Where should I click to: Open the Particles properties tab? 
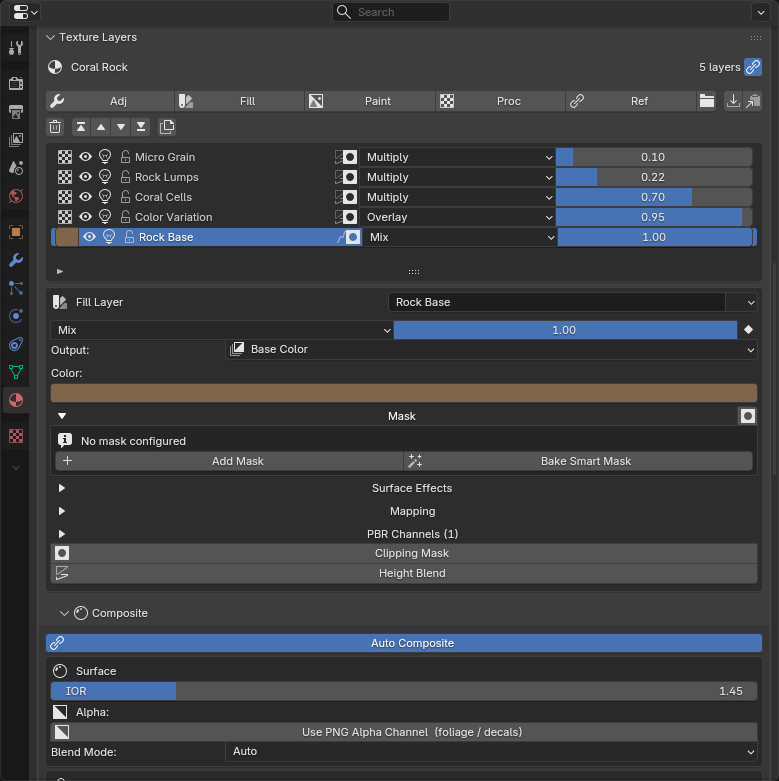[15, 288]
